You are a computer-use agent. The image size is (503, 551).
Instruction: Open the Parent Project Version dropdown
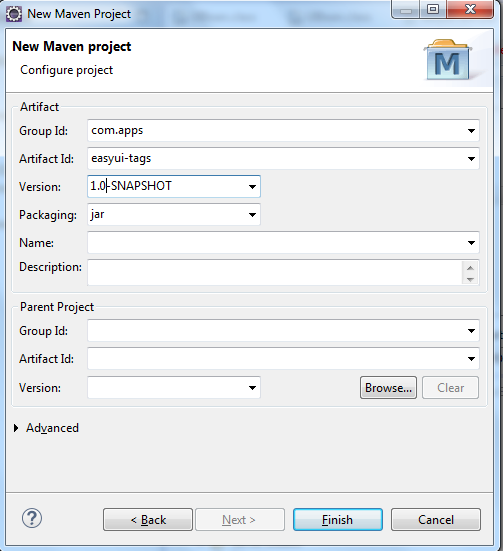pyautogui.click(x=252, y=388)
